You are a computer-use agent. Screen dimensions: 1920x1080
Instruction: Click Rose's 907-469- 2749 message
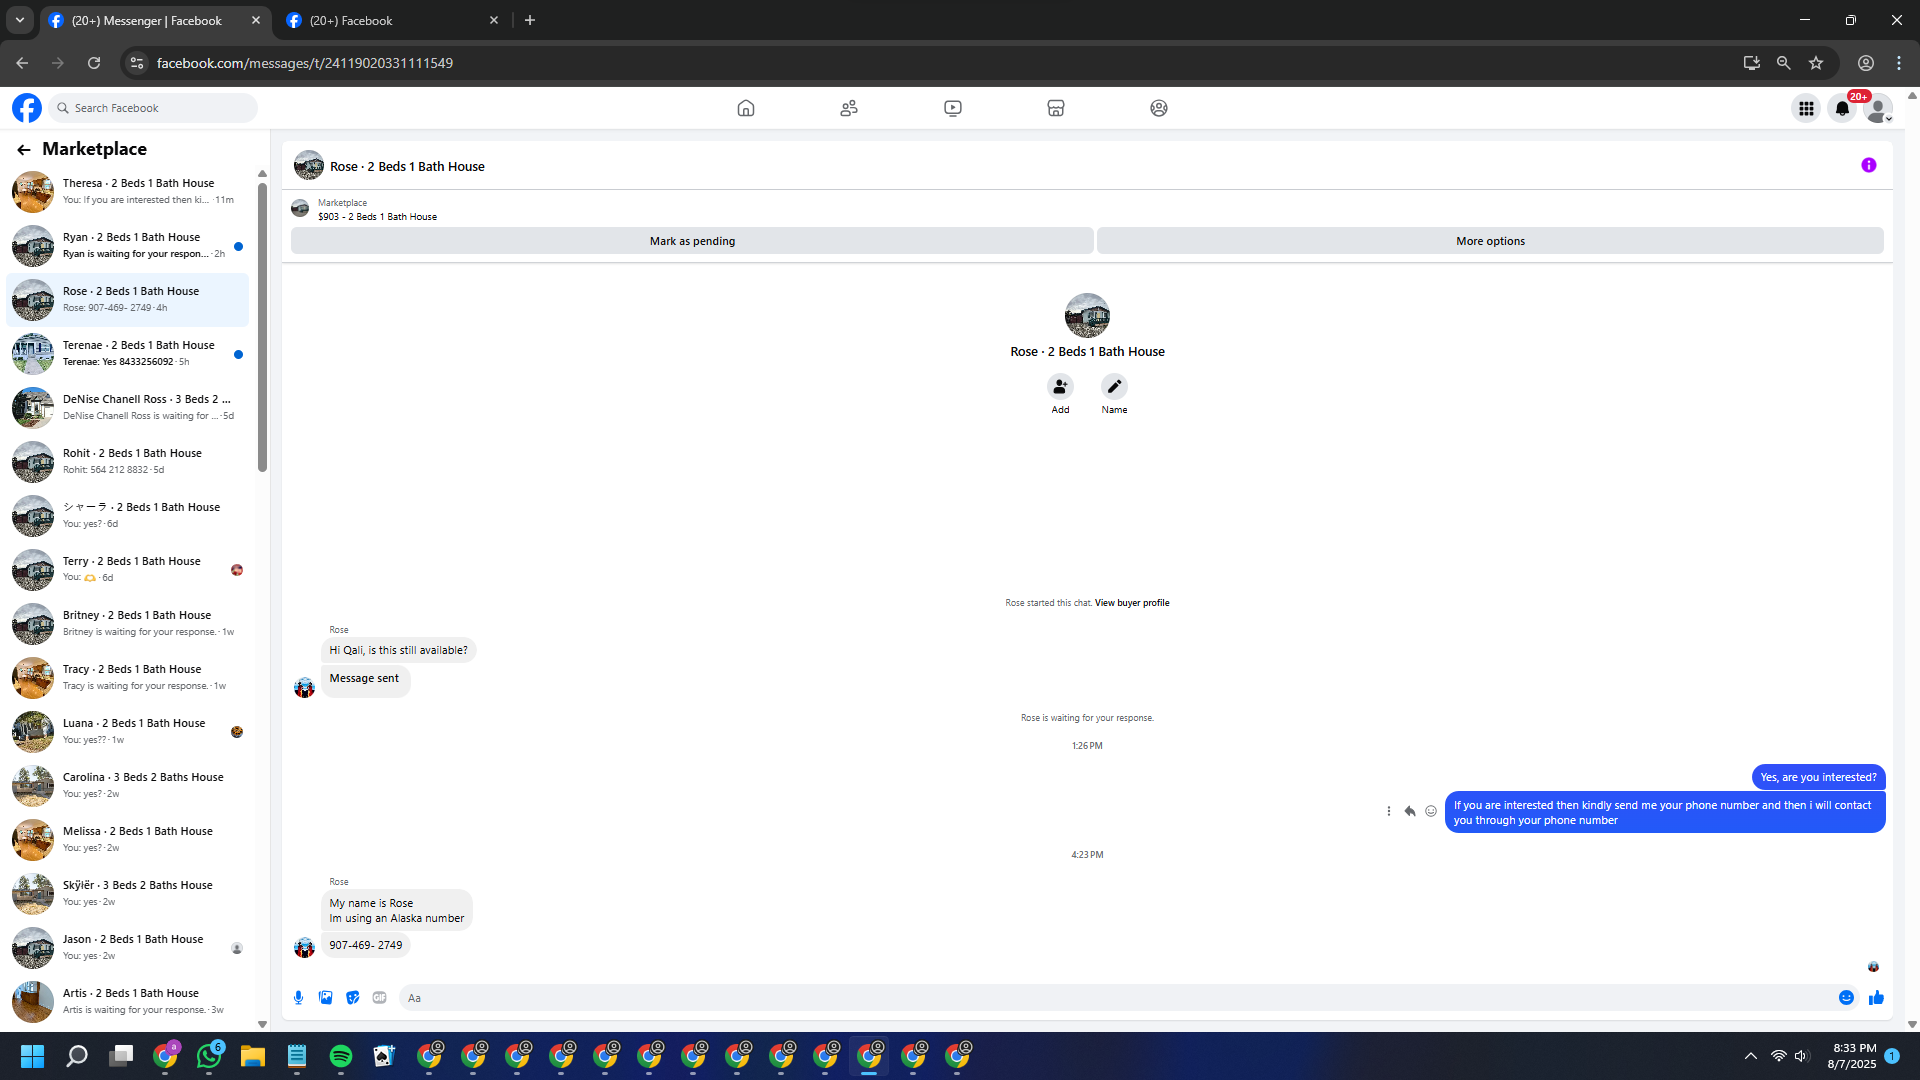[x=366, y=945]
